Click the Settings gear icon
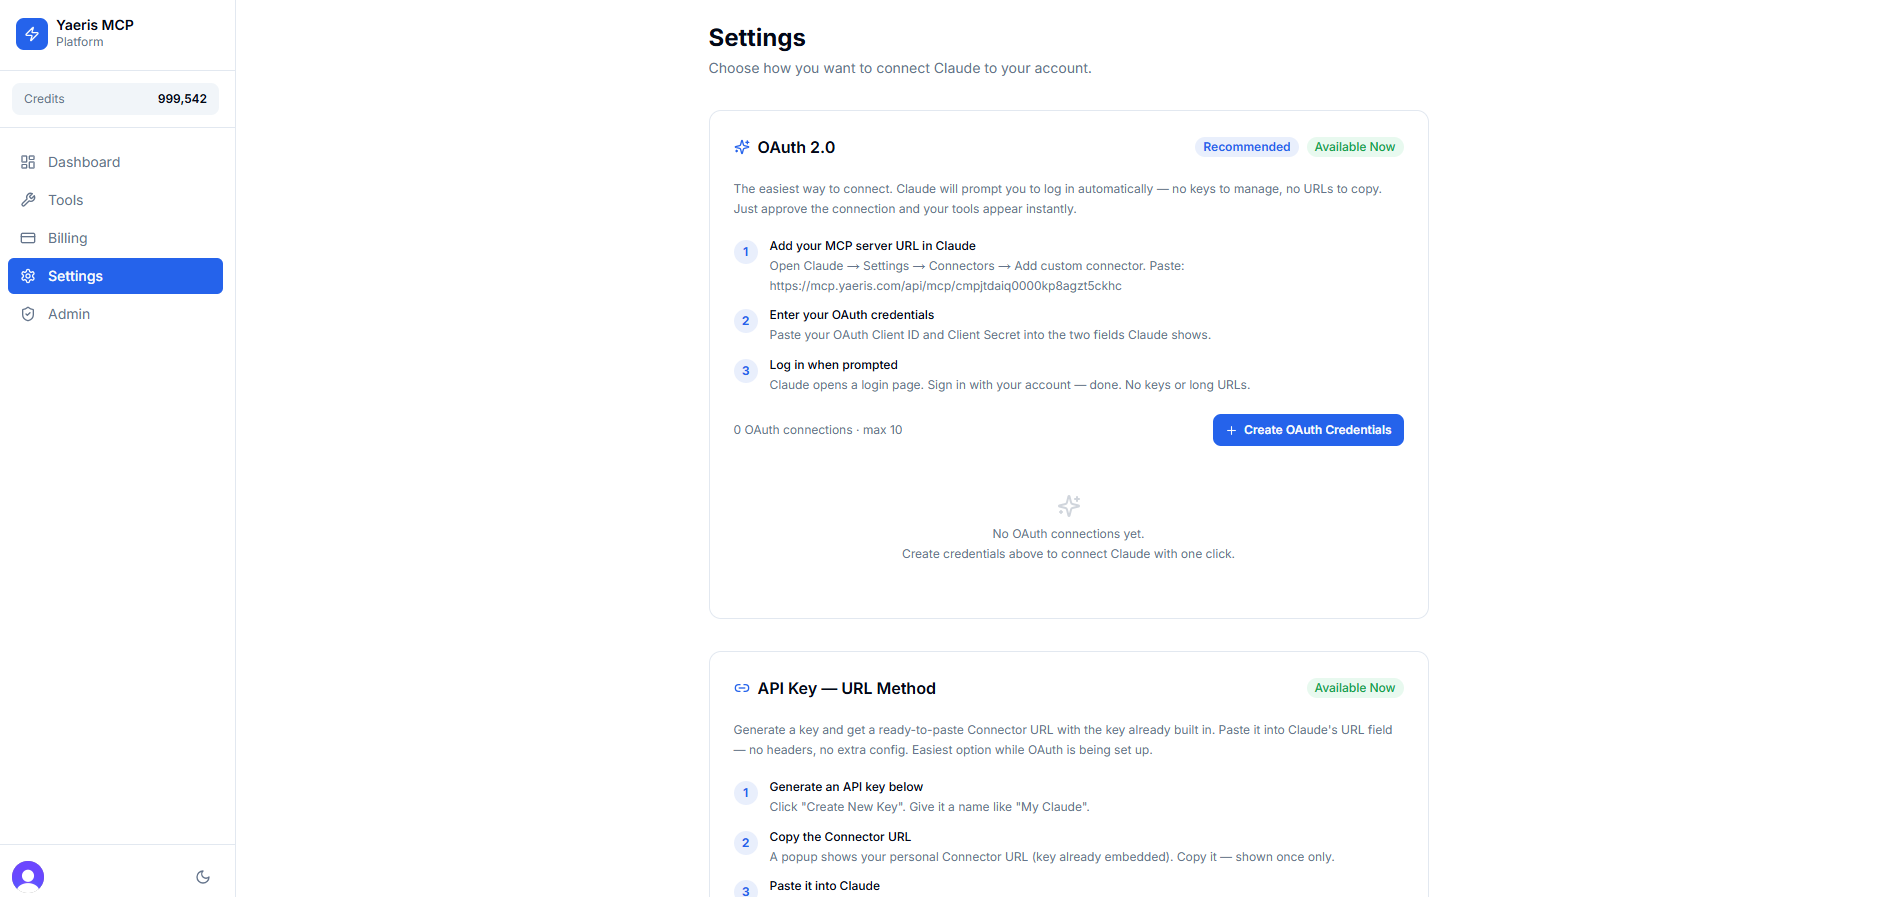Image resolution: width=1892 pixels, height=897 pixels. [28, 276]
